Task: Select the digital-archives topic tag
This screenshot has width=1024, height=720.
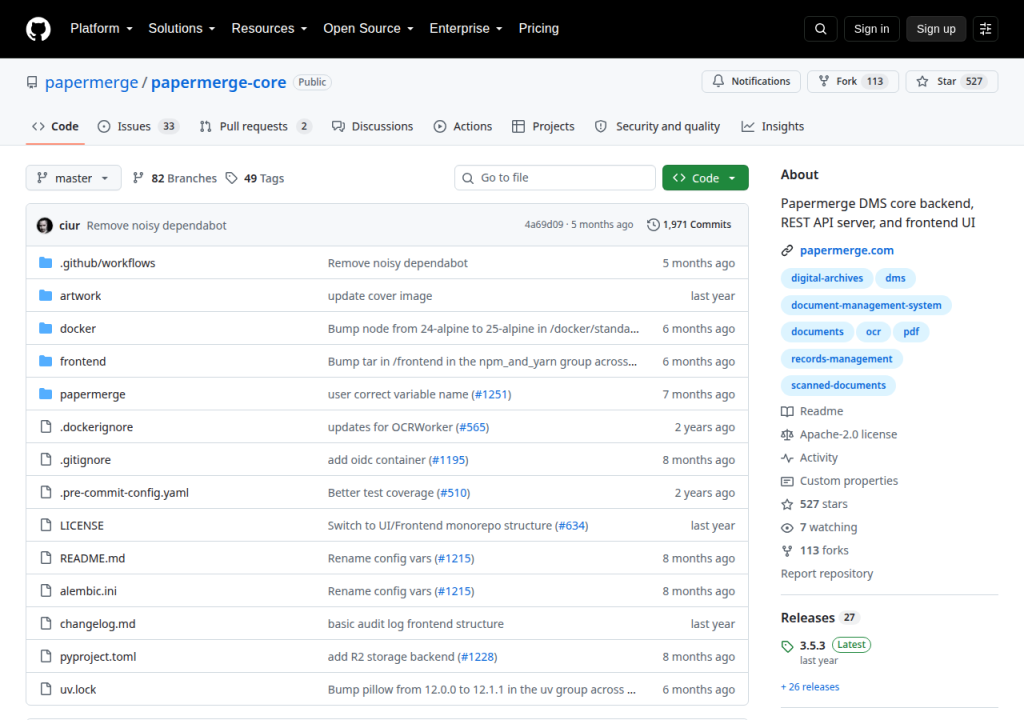Action: click(827, 278)
